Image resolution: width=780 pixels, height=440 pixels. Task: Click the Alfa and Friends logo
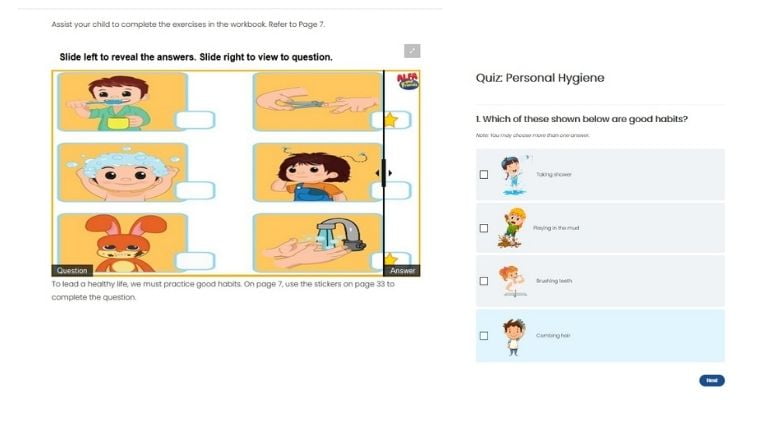407,81
